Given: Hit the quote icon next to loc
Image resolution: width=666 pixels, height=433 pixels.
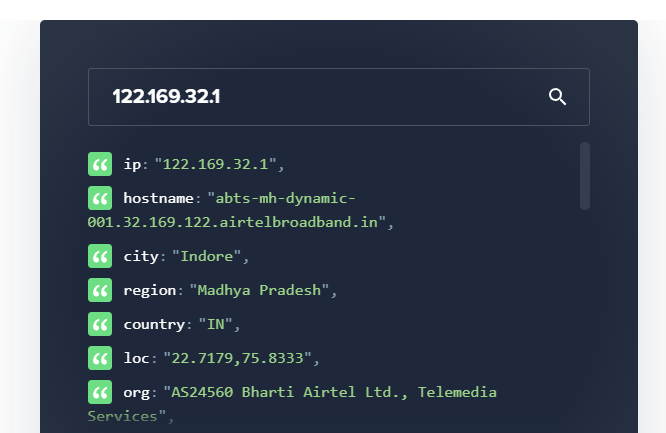Looking at the screenshot, I should [100, 358].
